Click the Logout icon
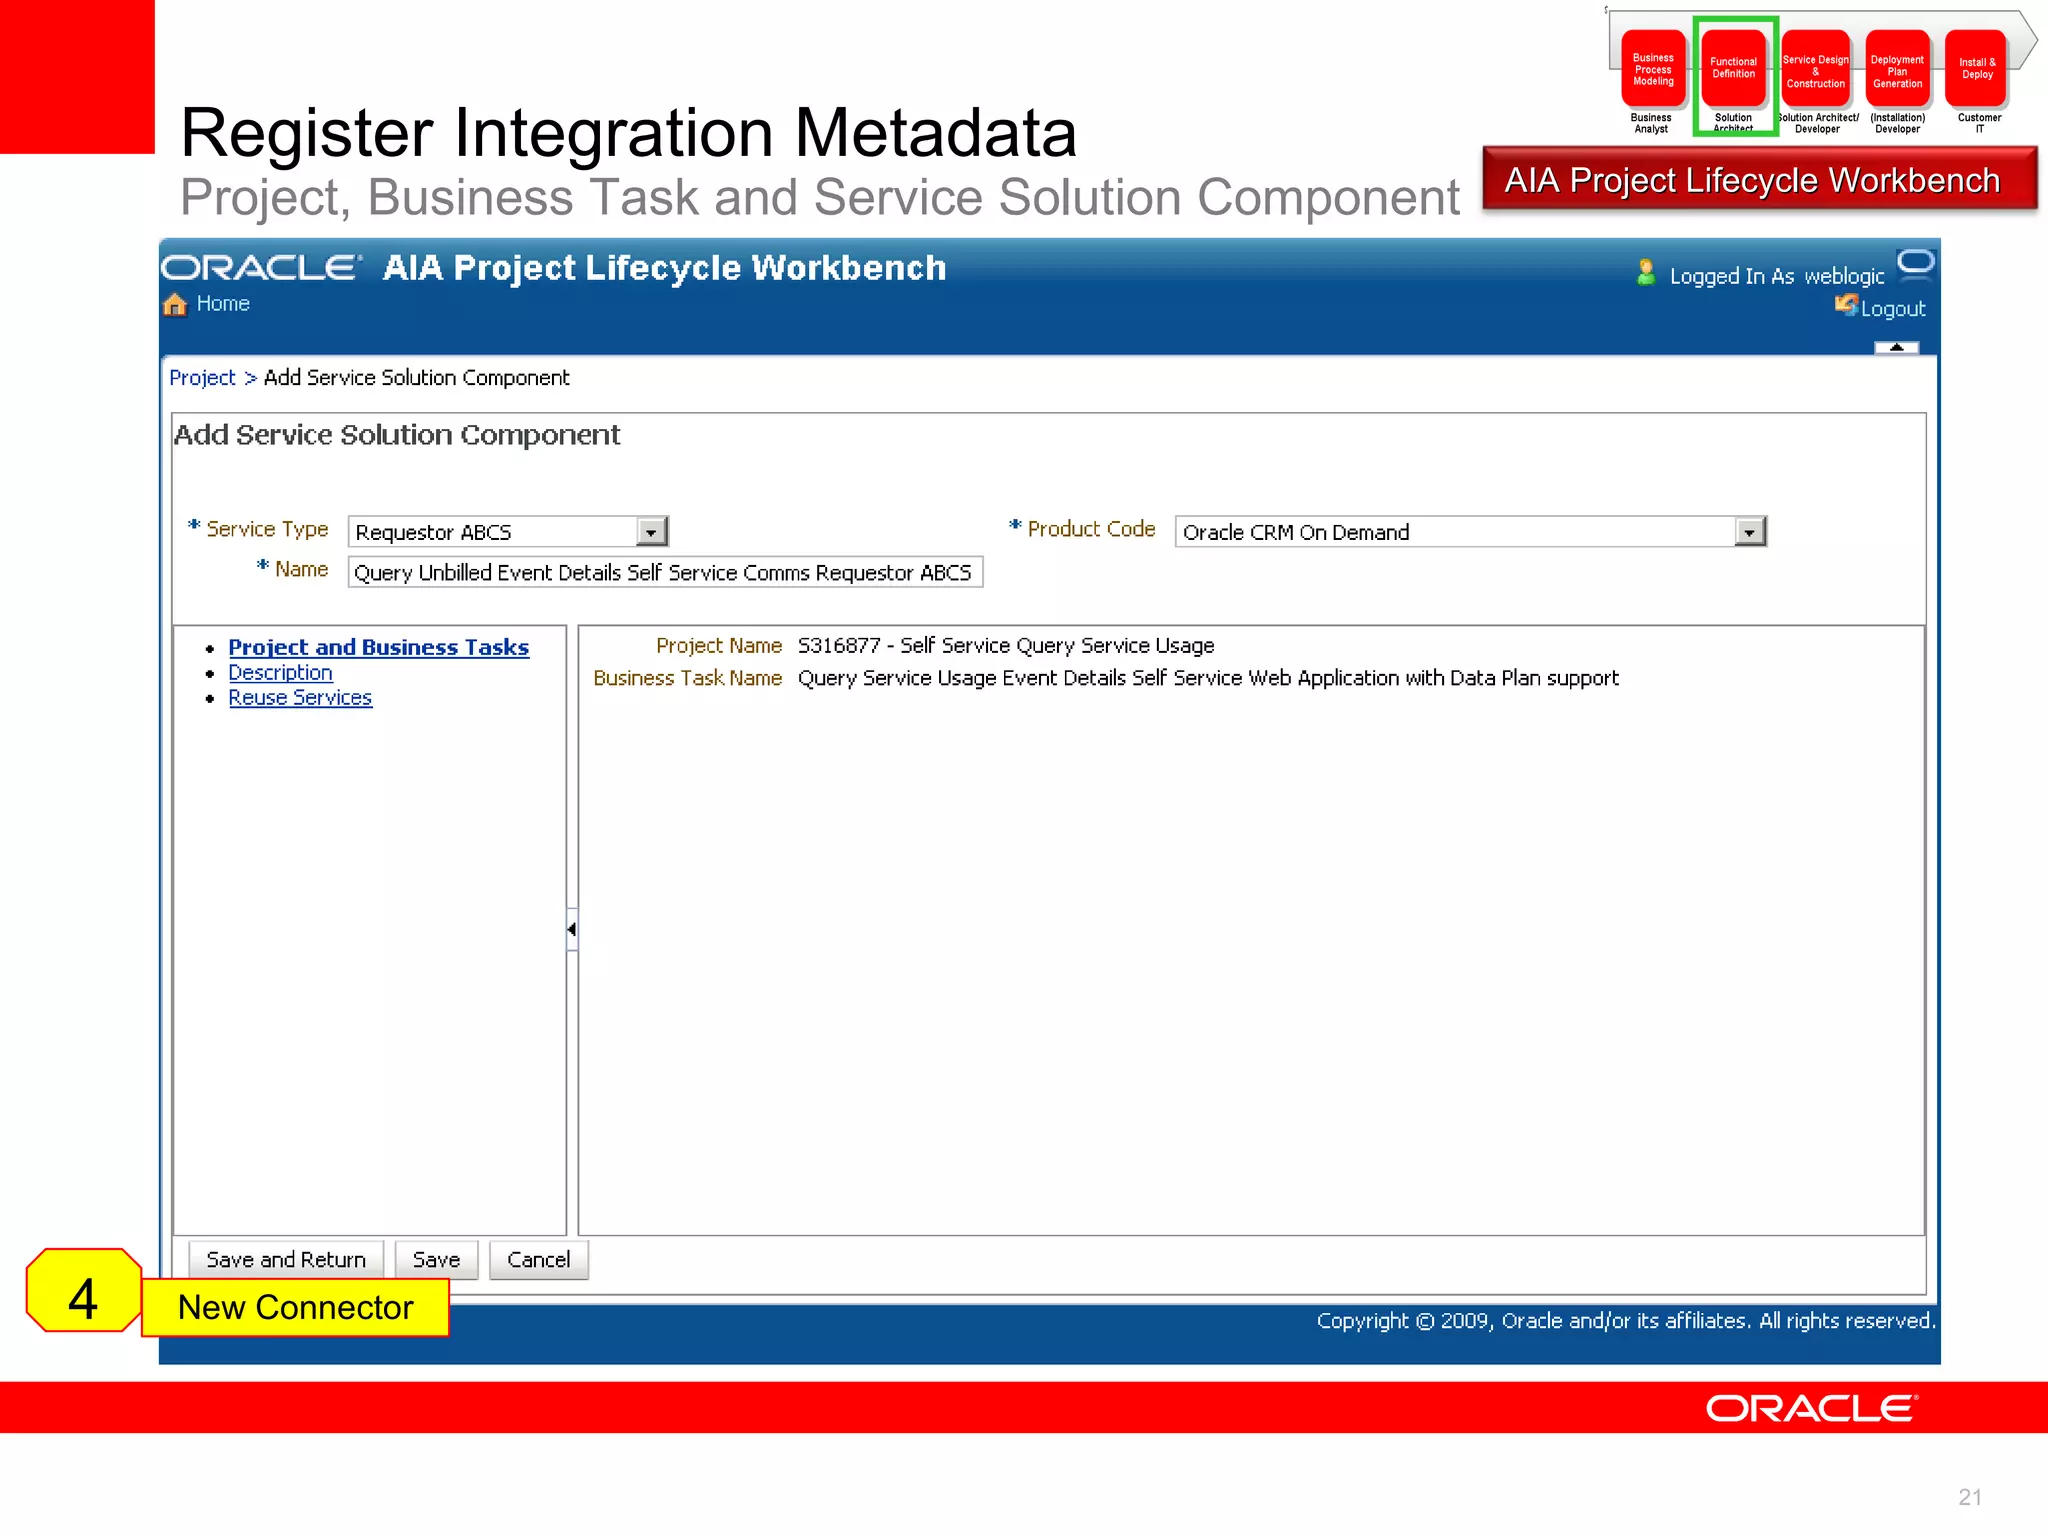The width and height of the screenshot is (2048, 1536). click(x=1846, y=305)
